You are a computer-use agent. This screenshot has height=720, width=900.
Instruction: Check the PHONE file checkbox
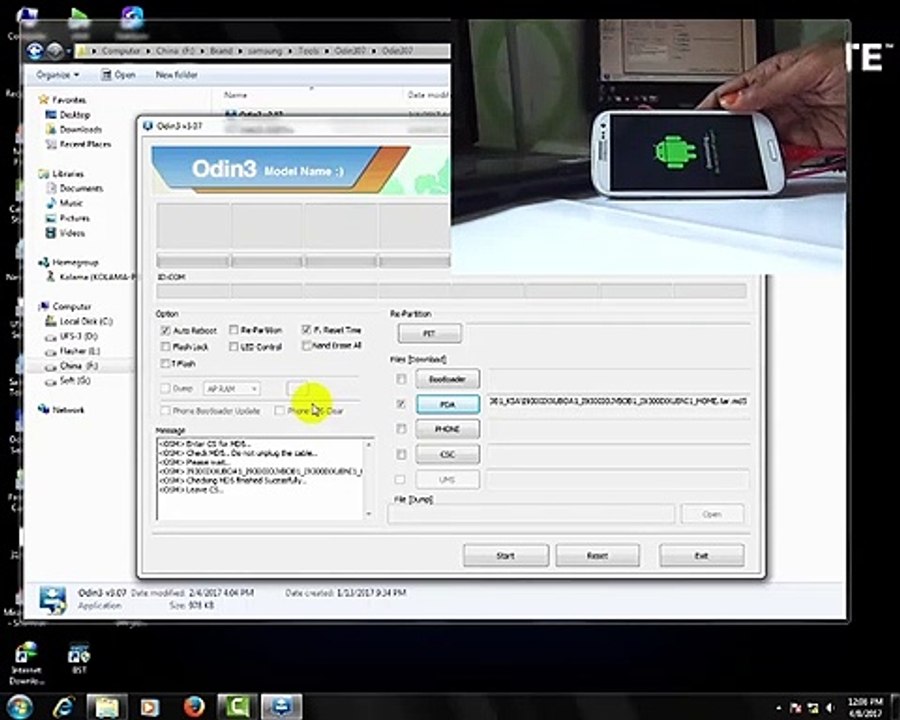coord(401,429)
